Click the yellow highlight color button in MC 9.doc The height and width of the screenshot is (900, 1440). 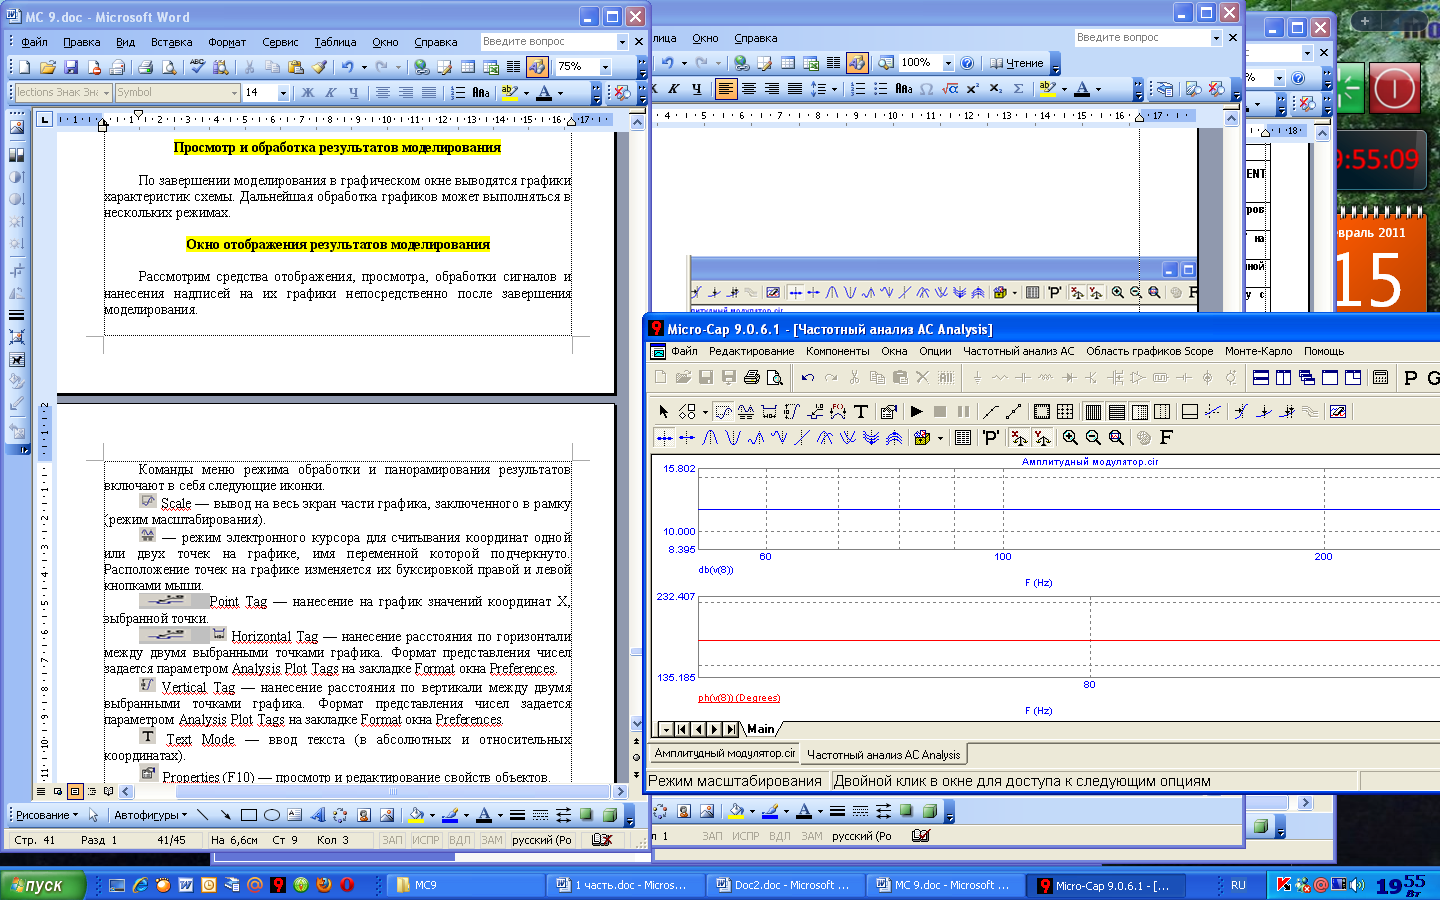click(x=510, y=93)
